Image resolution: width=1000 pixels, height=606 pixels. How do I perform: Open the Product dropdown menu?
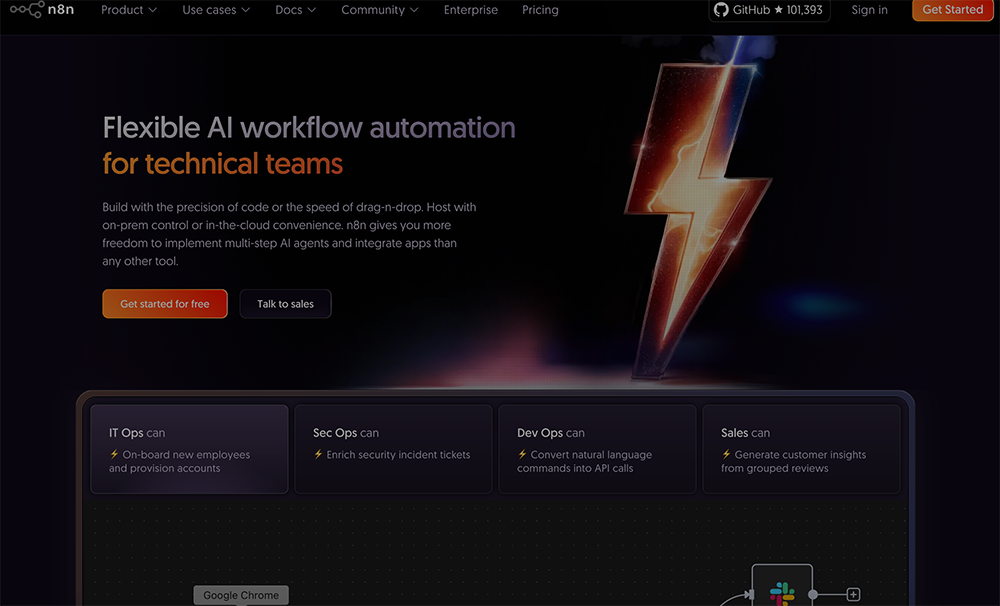click(129, 10)
